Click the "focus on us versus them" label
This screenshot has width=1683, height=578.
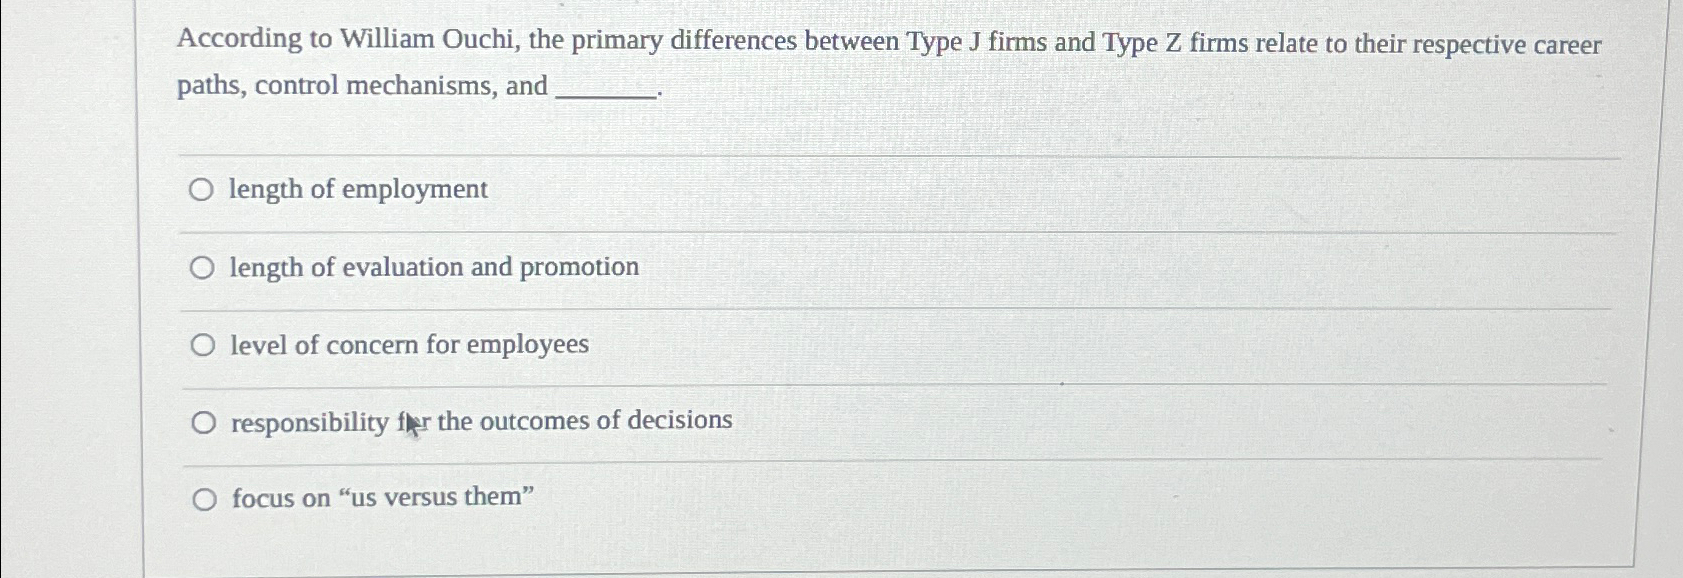pos(380,497)
